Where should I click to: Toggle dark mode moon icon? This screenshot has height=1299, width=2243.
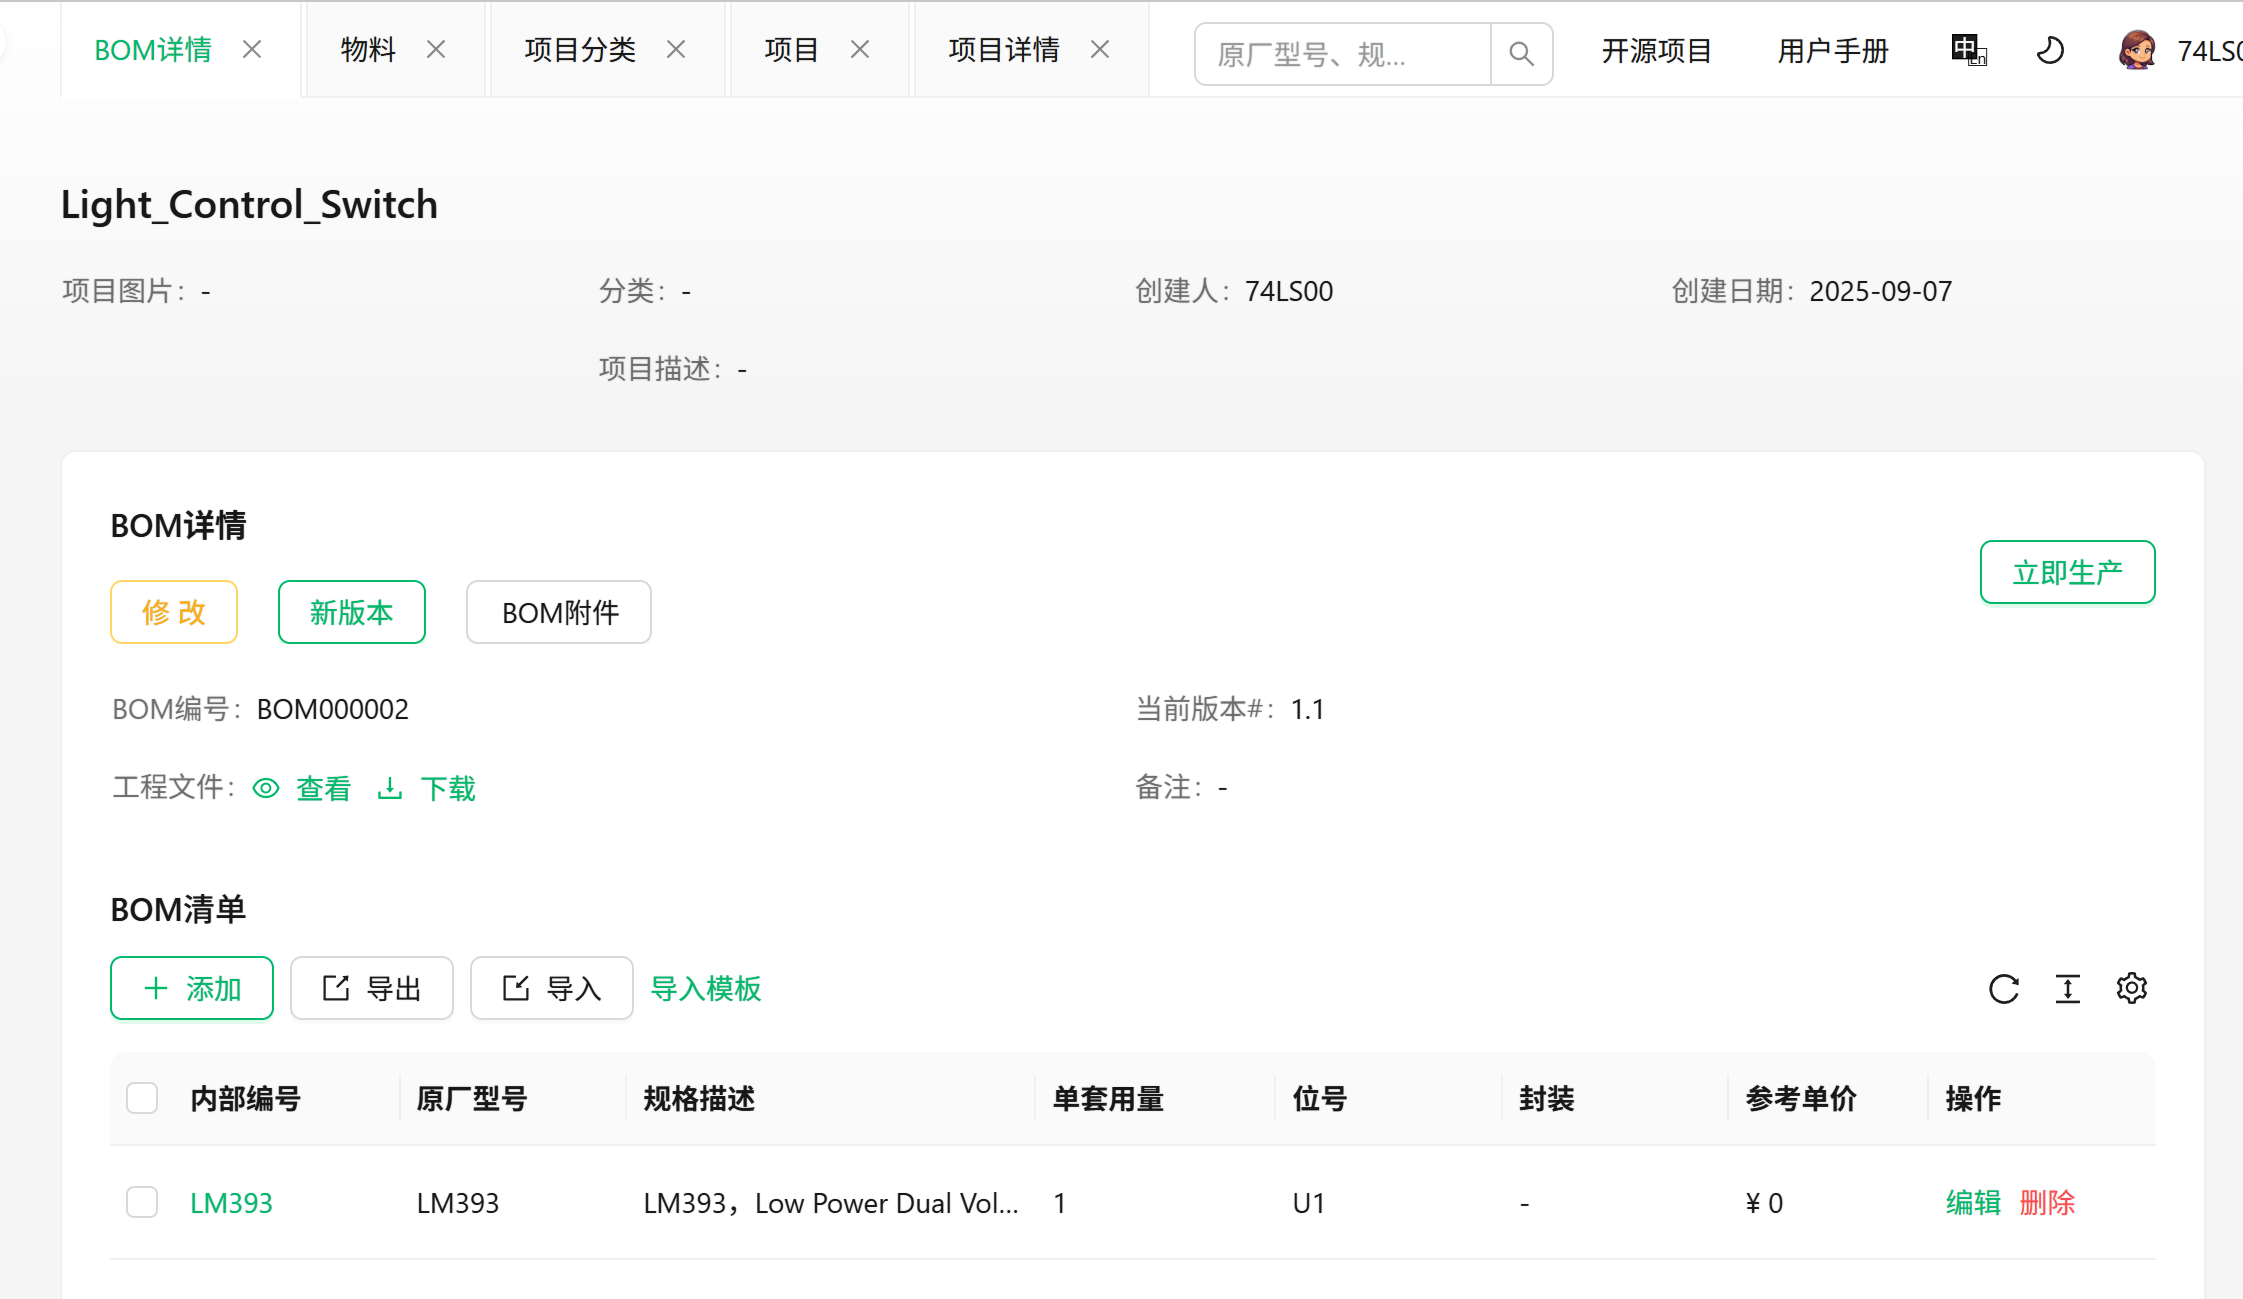click(2050, 50)
